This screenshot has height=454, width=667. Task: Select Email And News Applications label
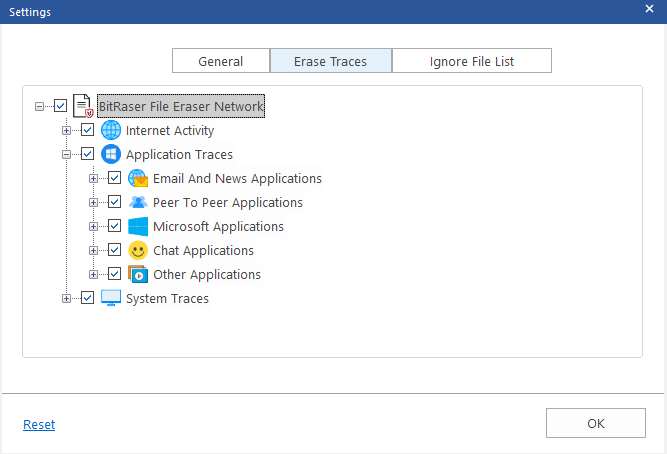click(237, 178)
